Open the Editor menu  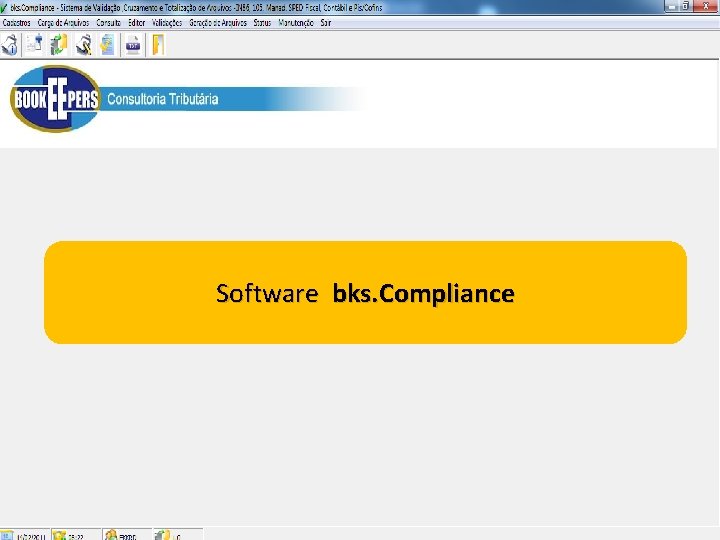pyautogui.click(x=136, y=22)
